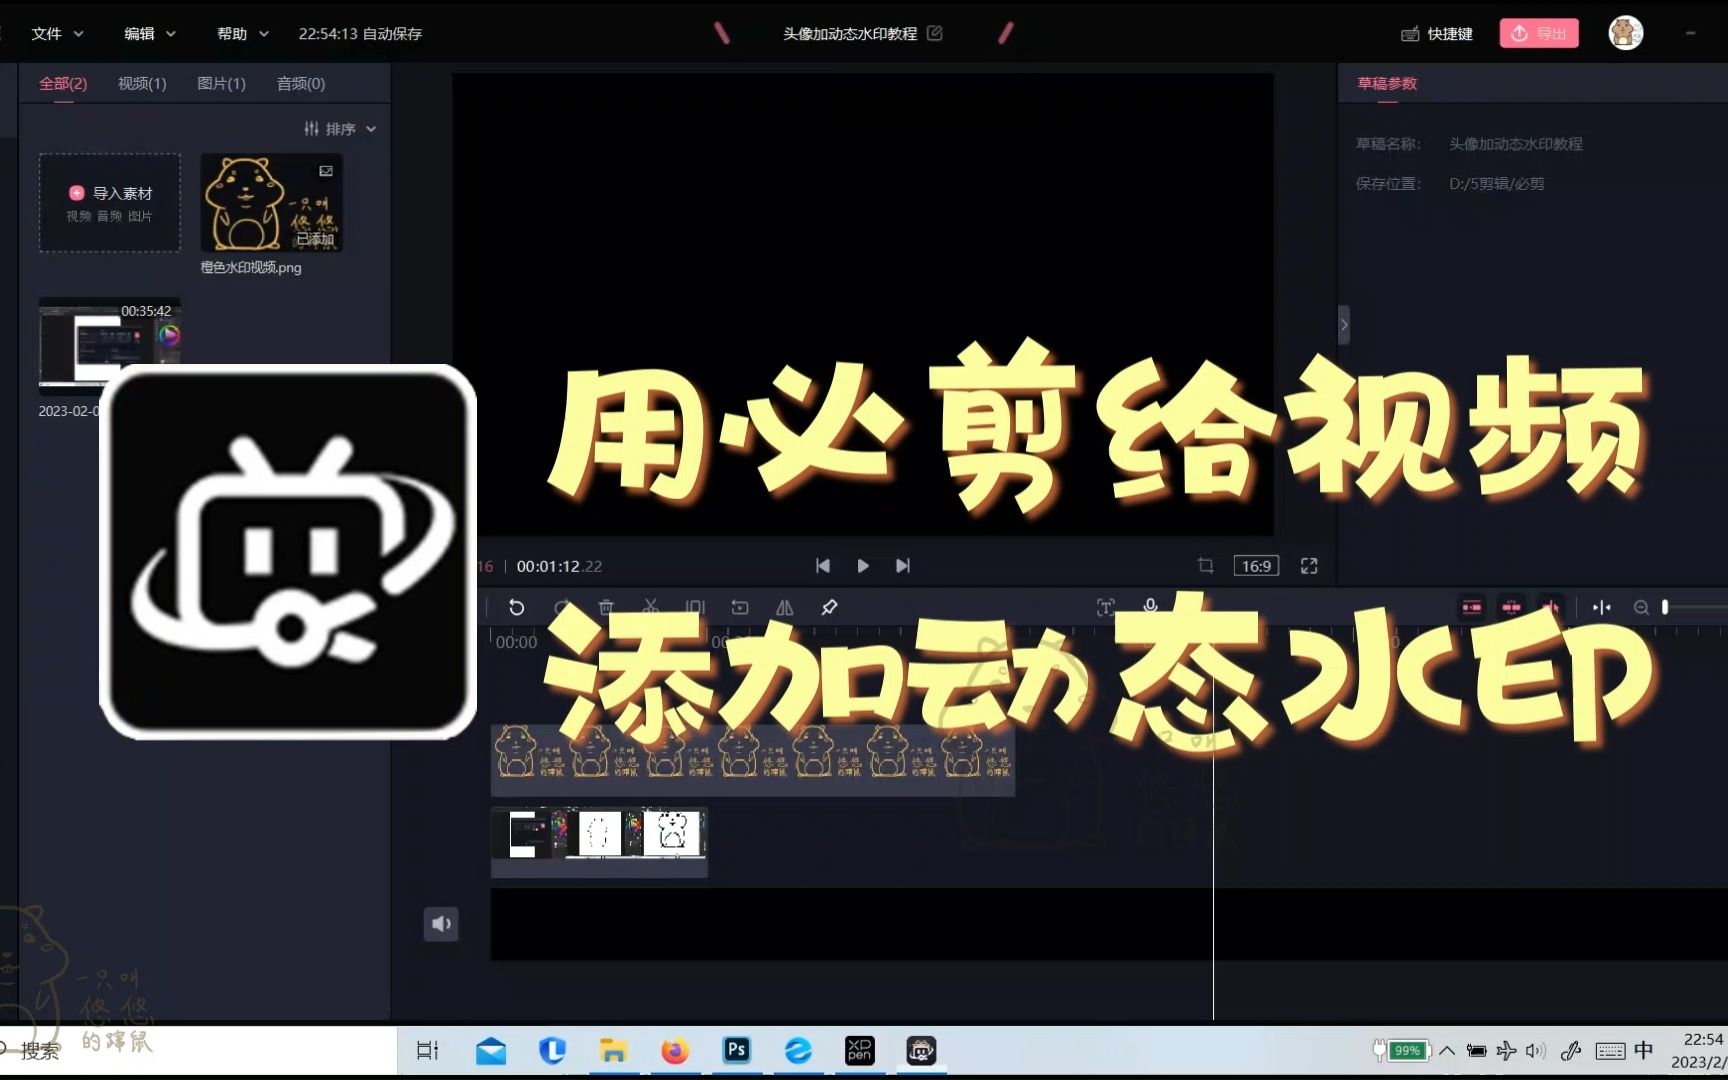Open the 编辑 menu

(x=149, y=33)
